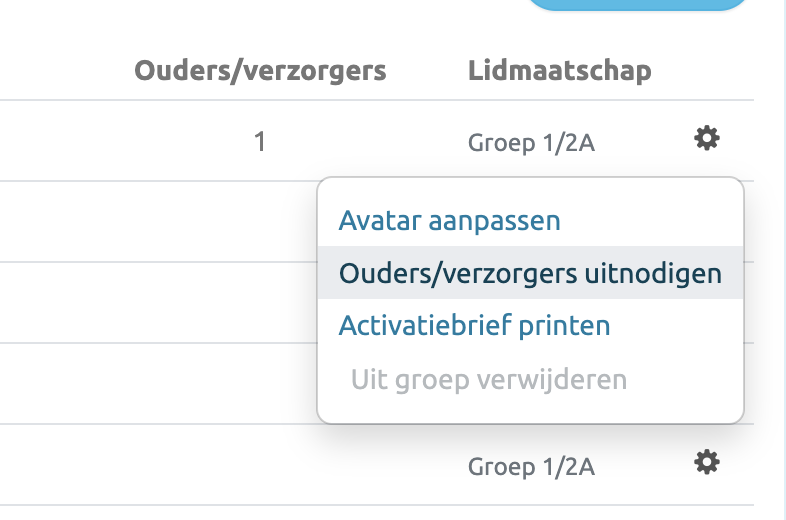The height and width of the screenshot is (520, 786).
Task: Click blank menu space below "Uit groep verwijderen"
Action: pyautogui.click(x=530, y=410)
